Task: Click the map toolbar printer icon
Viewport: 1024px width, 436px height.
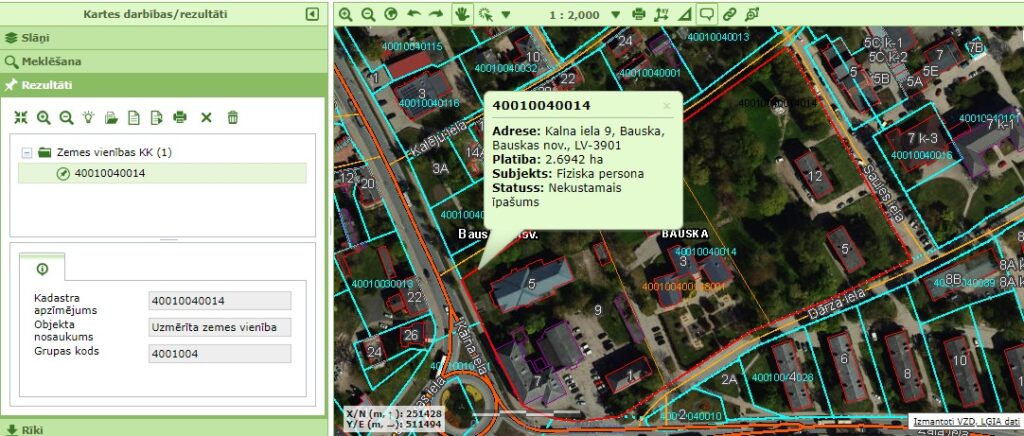Action: (639, 14)
